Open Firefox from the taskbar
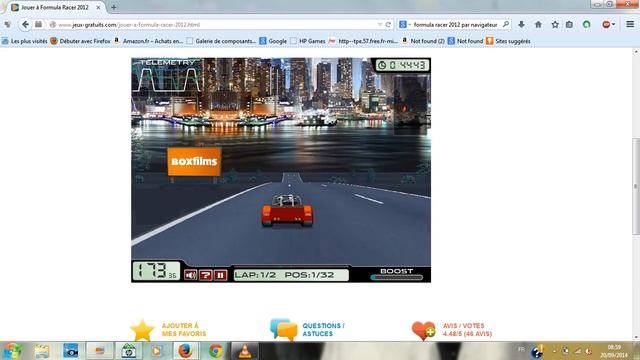 coord(185,351)
